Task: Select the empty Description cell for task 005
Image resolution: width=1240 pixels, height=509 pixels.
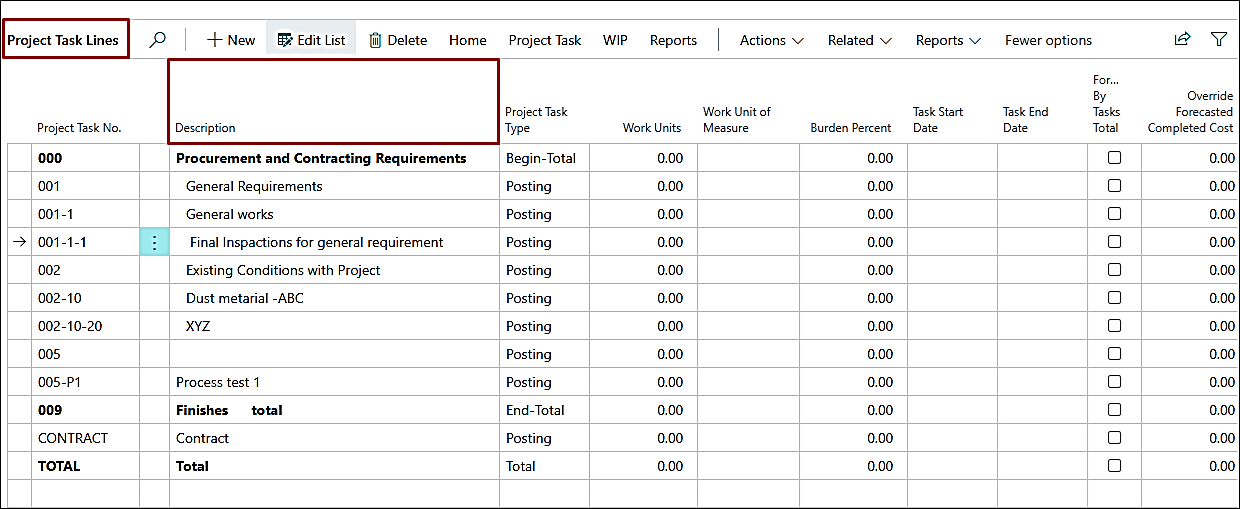Action: point(334,354)
